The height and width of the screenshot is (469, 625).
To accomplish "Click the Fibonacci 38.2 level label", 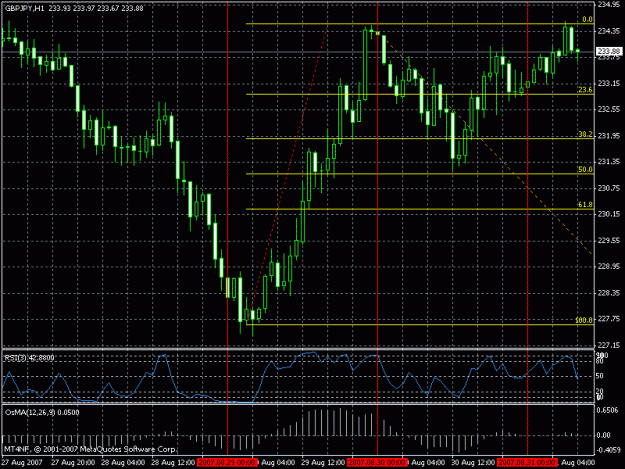I will click(585, 134).
